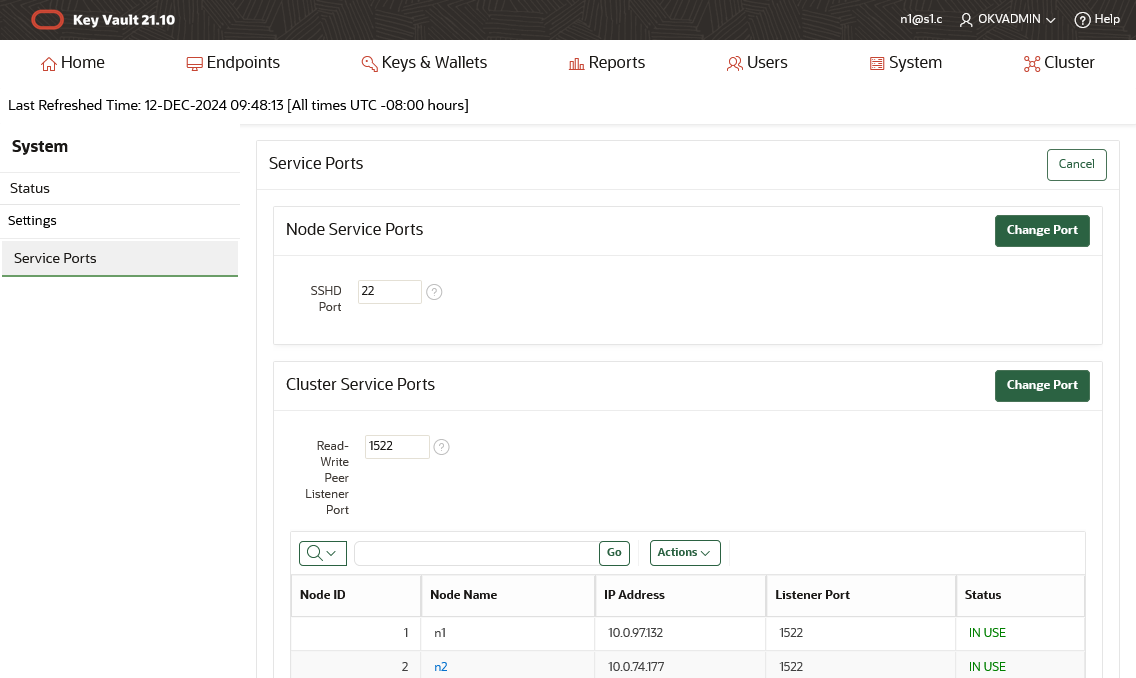Viewport: 1136px width, 678px height.
Task: Open Reports via the bar chart icon
Action: point(576,62)
